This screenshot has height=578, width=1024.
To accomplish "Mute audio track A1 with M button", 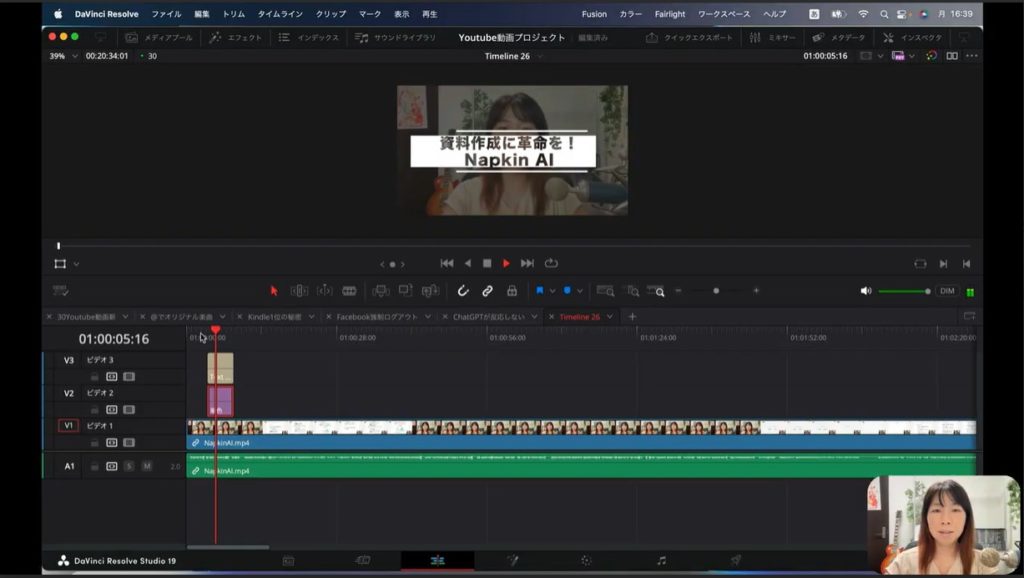I will [x=146, y=466].
